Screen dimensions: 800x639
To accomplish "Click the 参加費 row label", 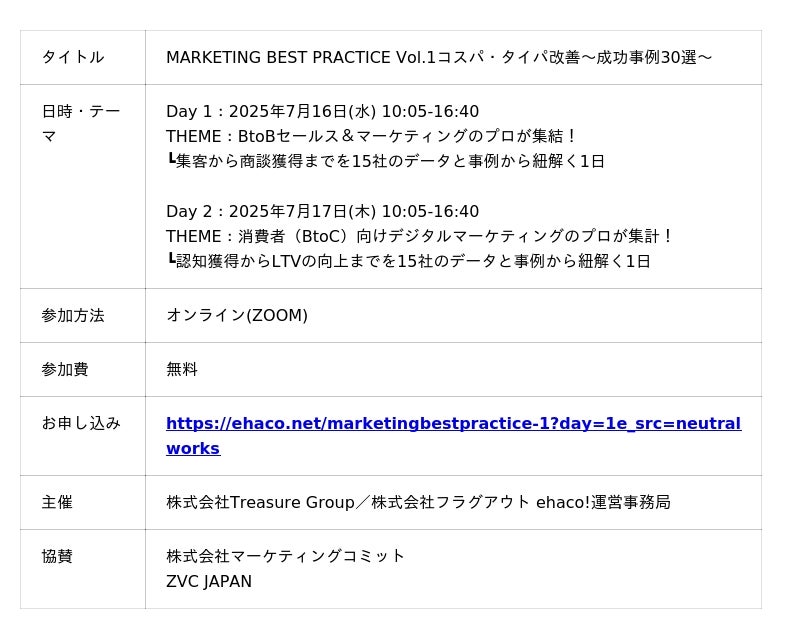I will (x=64, y=370).
